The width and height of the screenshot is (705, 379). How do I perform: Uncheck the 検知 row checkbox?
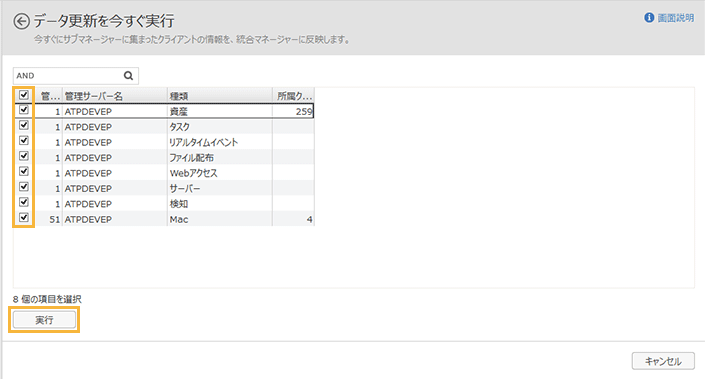click(x=24, y=202)
